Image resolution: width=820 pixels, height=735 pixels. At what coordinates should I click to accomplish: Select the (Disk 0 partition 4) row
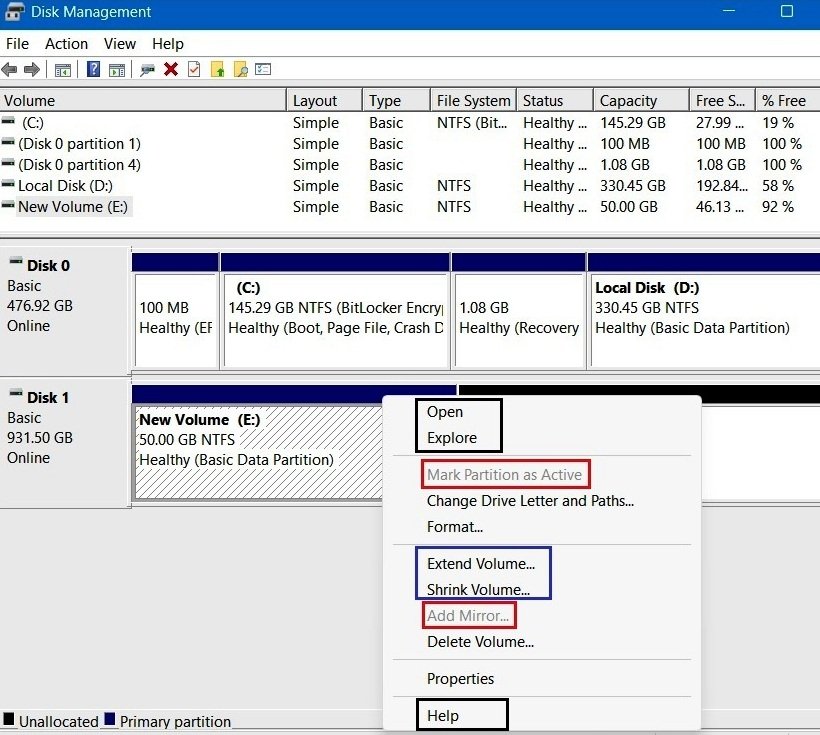408,165
